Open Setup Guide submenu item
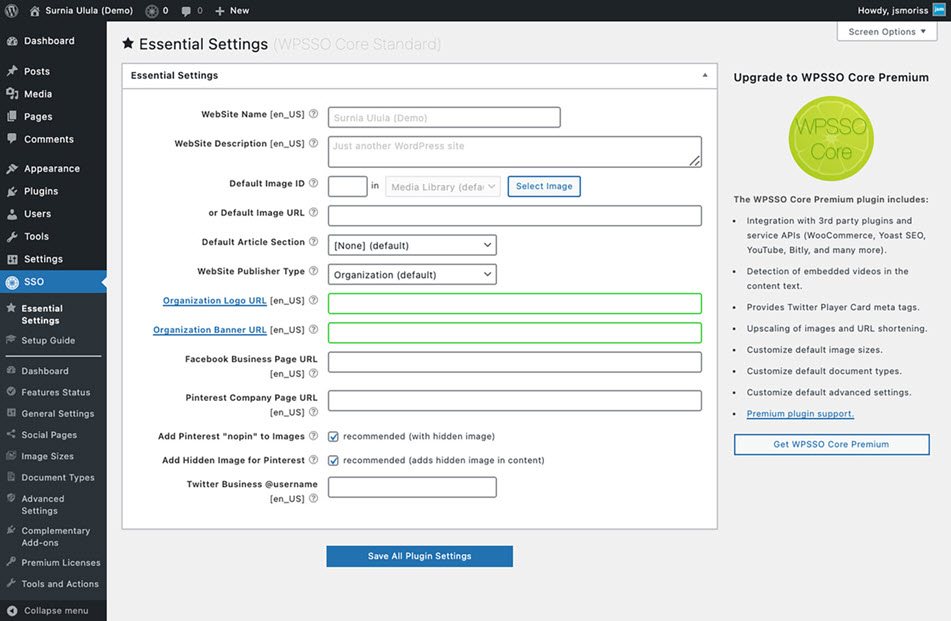Screen dimensions: 951x621 click(49, 340)
